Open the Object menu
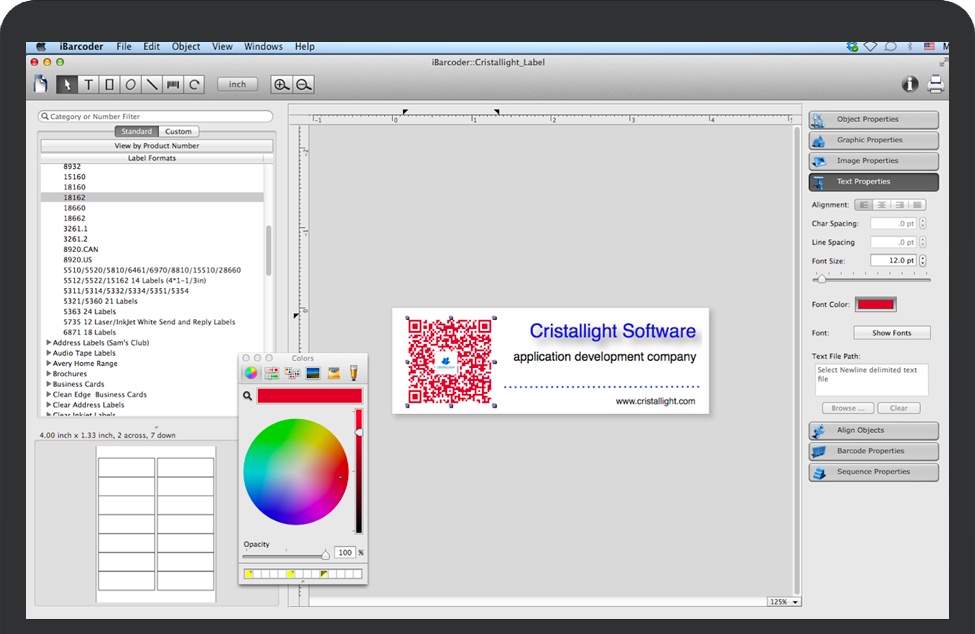The image size is (975, 634). click(x=186, y=47)
